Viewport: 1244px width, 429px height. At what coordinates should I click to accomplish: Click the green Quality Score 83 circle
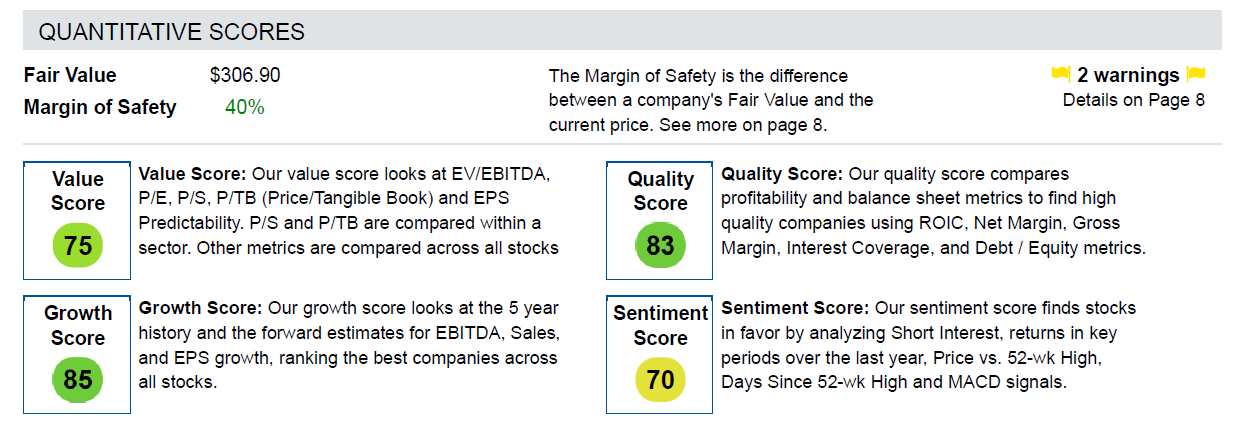pos(660,246)
